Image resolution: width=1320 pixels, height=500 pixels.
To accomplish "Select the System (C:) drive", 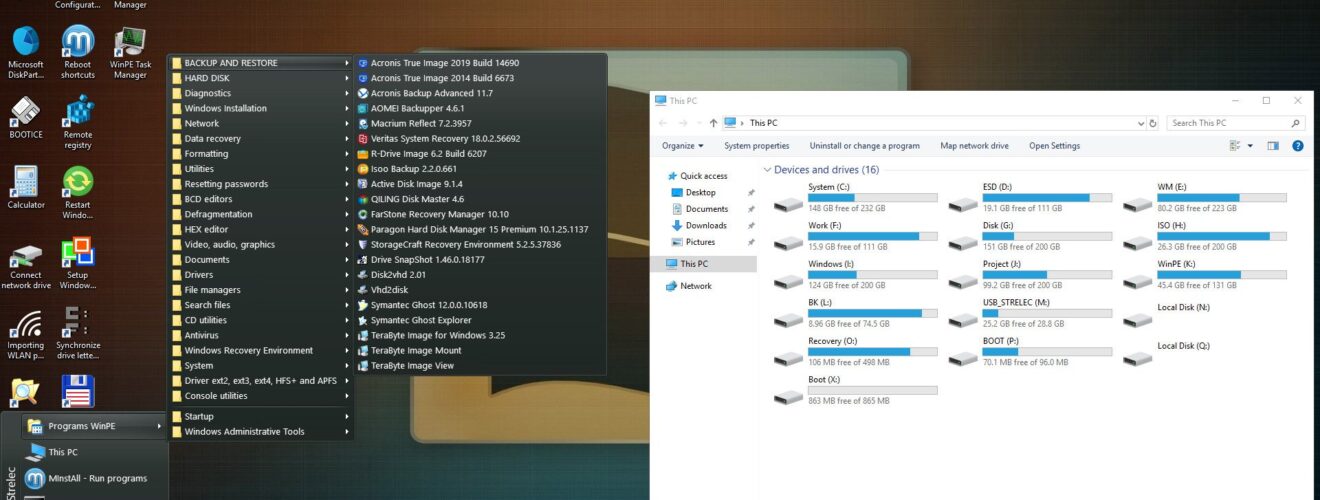I will pos(855,197).
